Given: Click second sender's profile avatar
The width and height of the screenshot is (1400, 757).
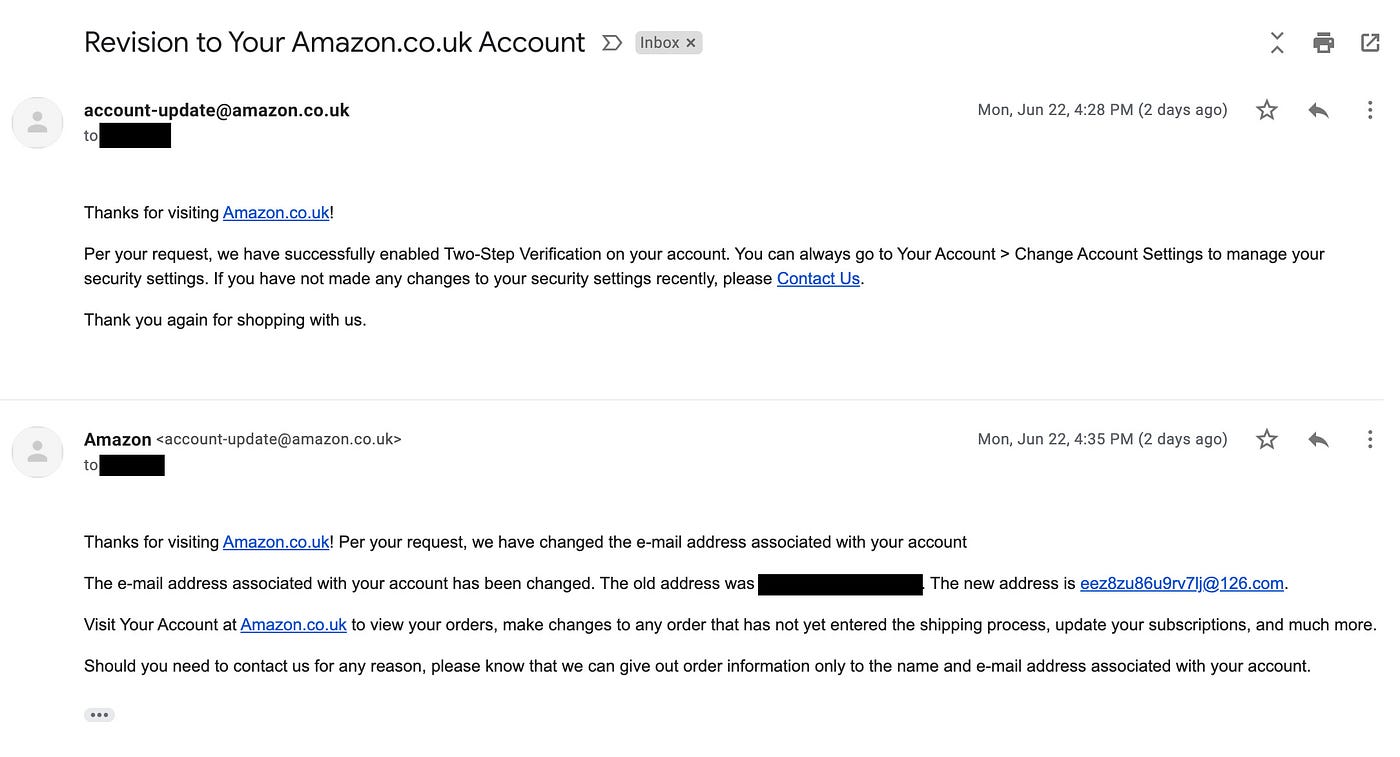Looking at the screenshot, I should (38, 452).
